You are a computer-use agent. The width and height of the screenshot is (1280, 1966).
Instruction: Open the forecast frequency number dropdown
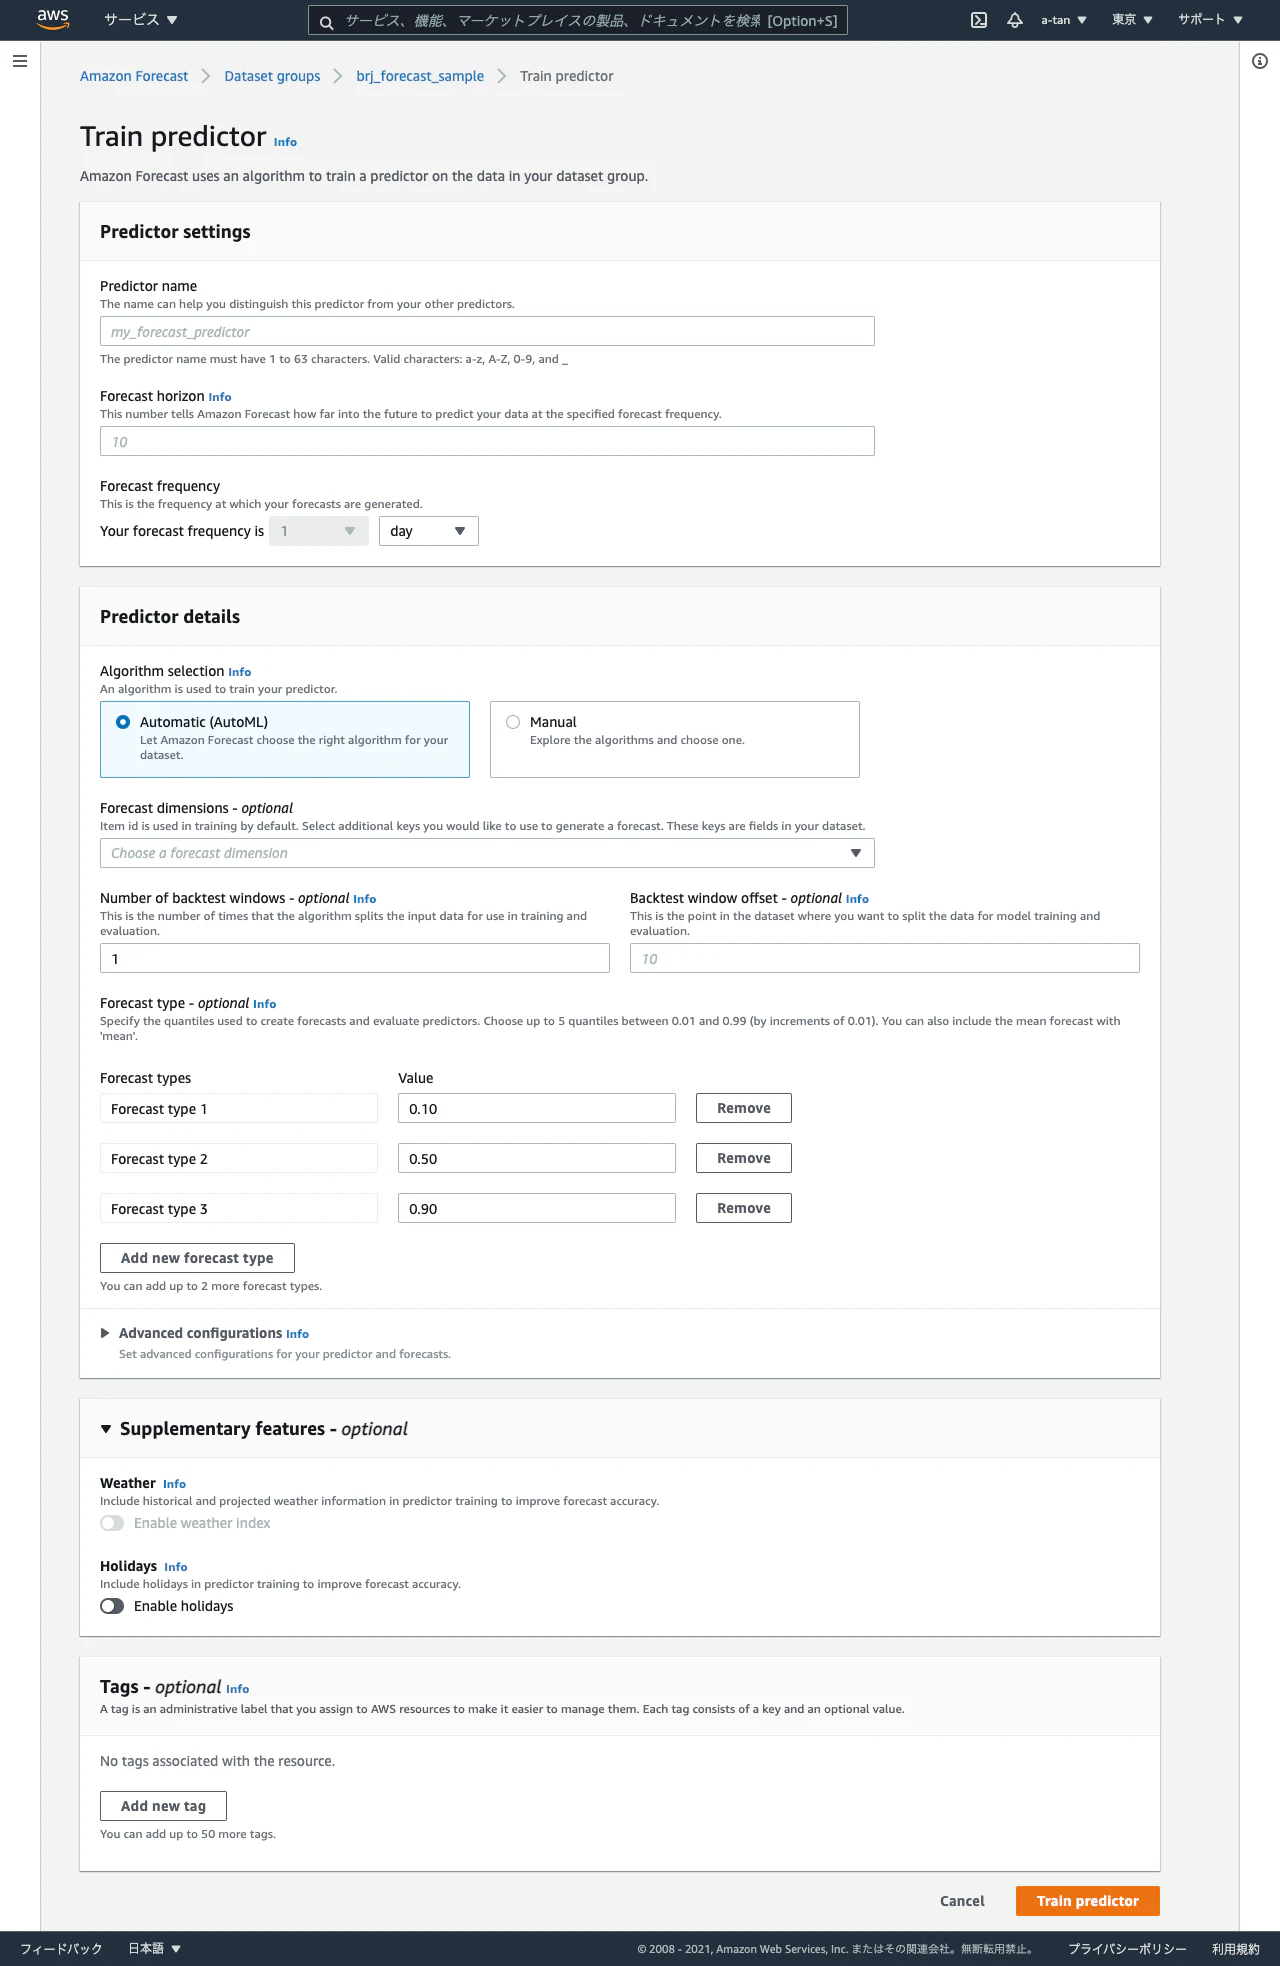pyautogui.click(x=319, y=531)
